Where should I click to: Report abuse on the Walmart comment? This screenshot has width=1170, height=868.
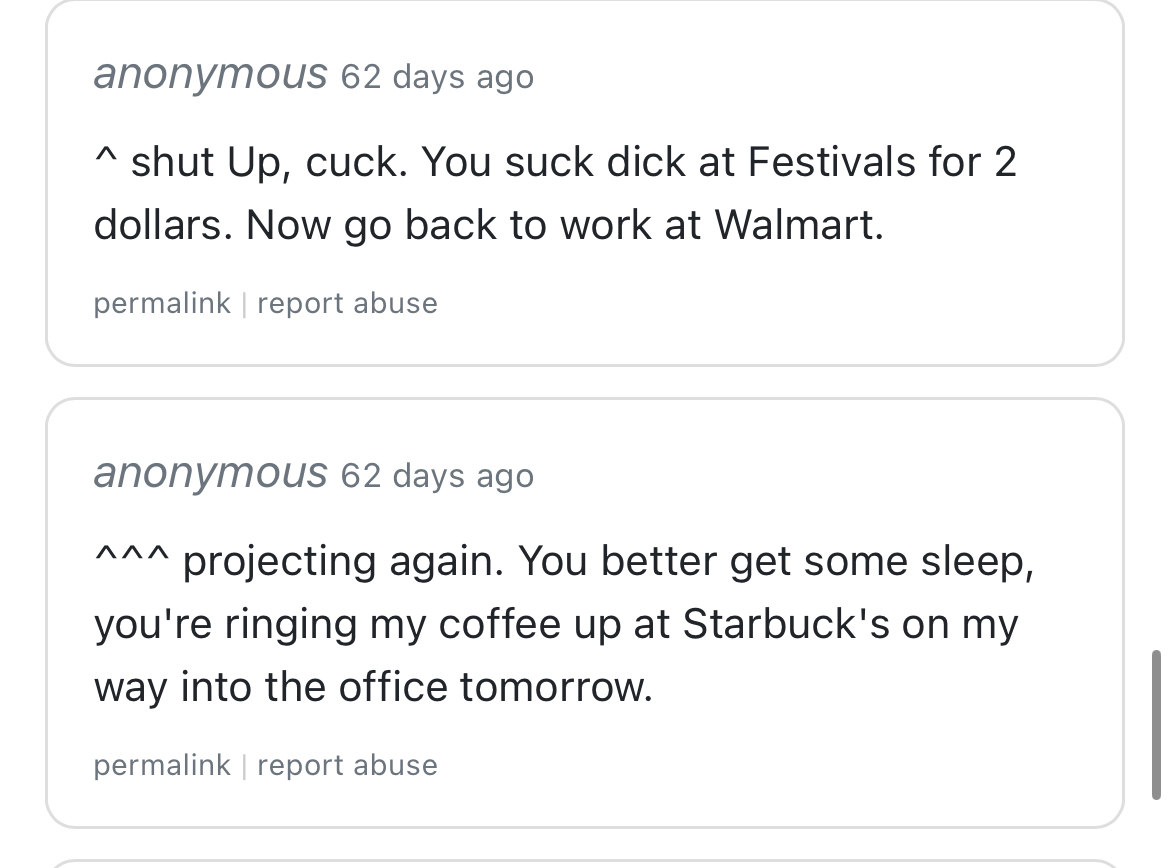tap(347, 303)
